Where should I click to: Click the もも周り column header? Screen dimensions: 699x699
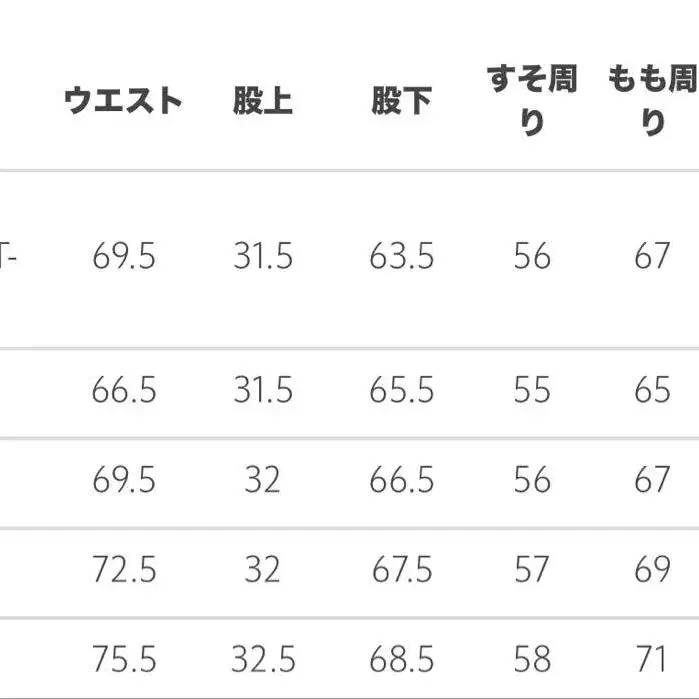[x=651, y=101]
